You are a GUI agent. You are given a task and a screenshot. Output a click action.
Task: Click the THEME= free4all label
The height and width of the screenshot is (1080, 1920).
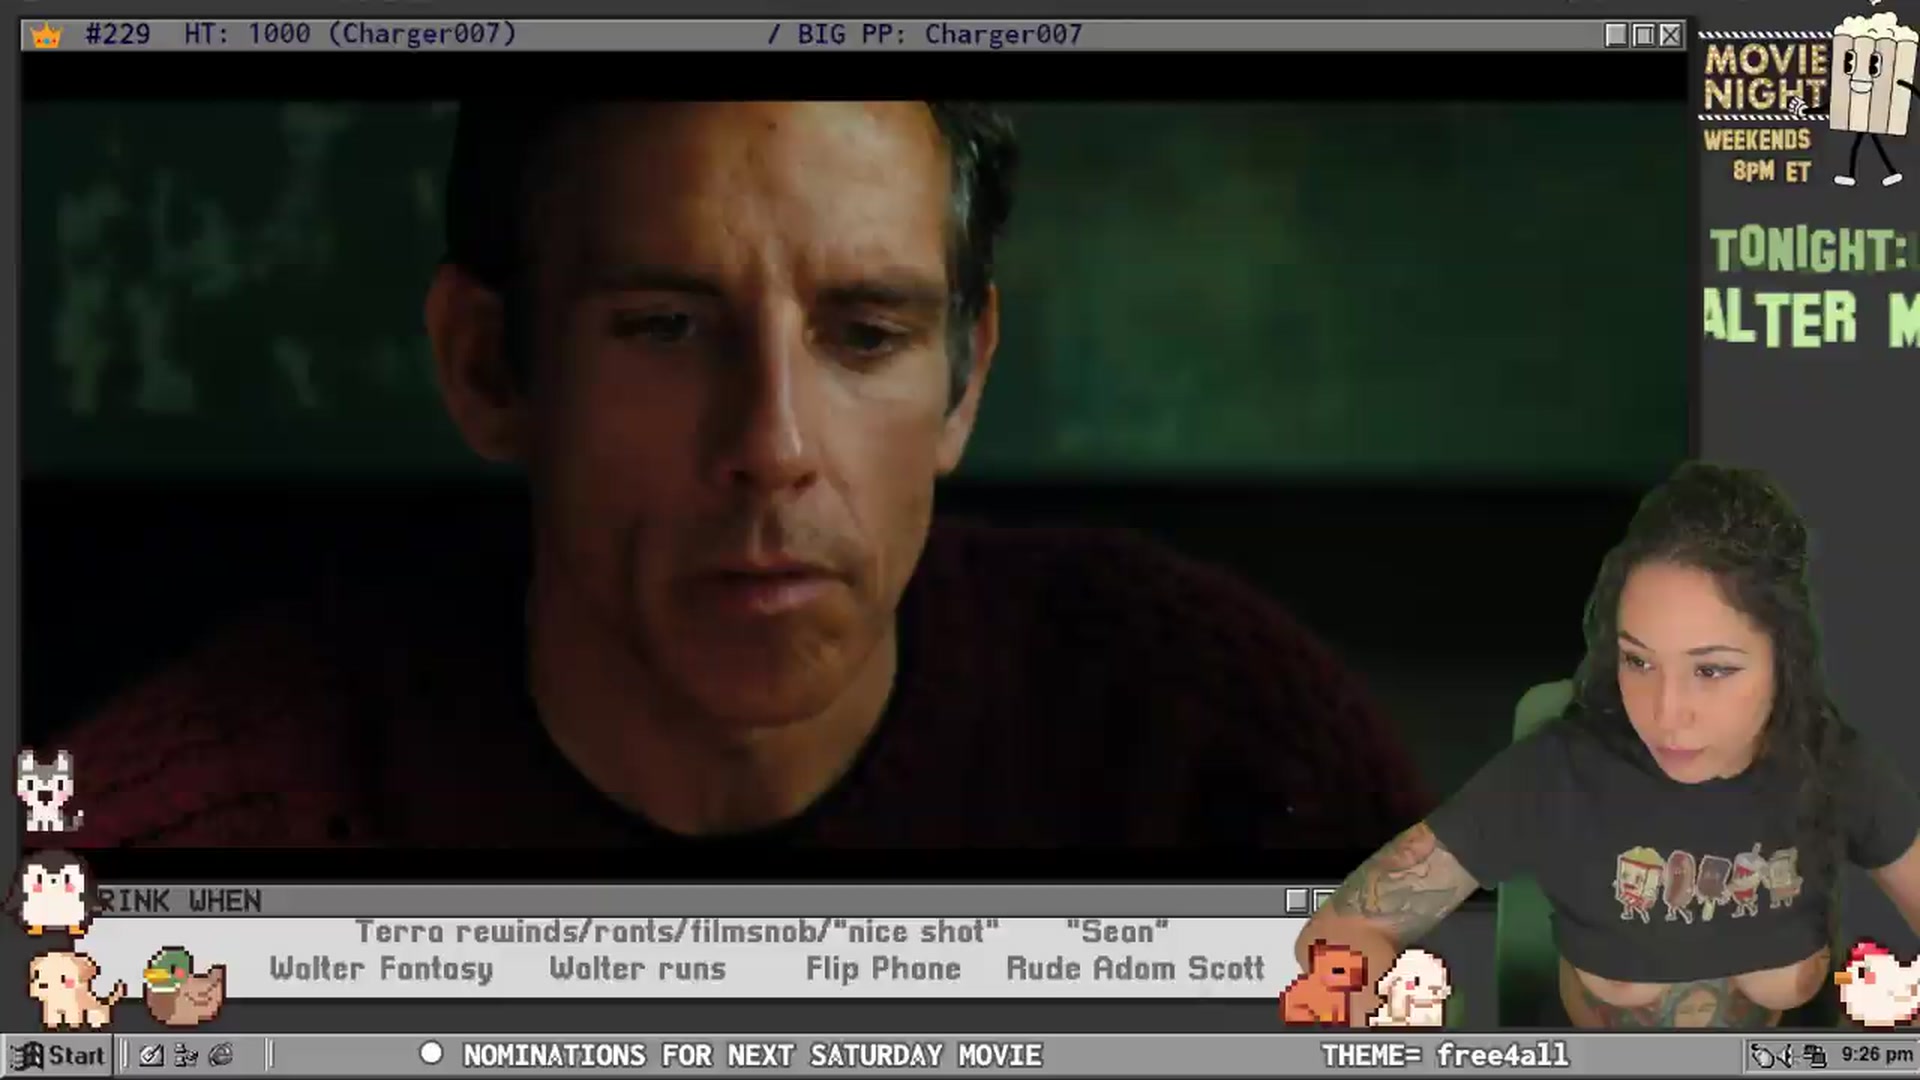coord(1445,1055)
